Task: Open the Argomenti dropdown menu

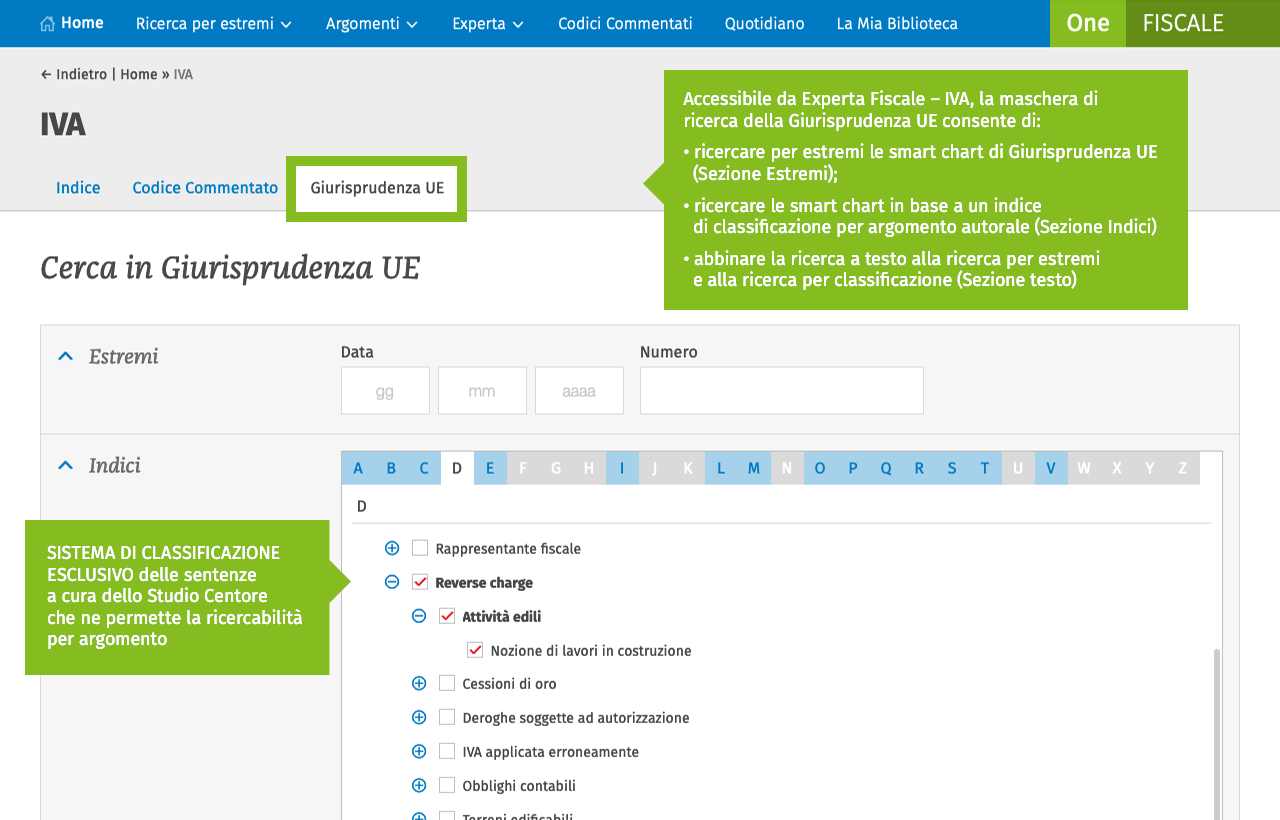Action: [x=371, y=24]
